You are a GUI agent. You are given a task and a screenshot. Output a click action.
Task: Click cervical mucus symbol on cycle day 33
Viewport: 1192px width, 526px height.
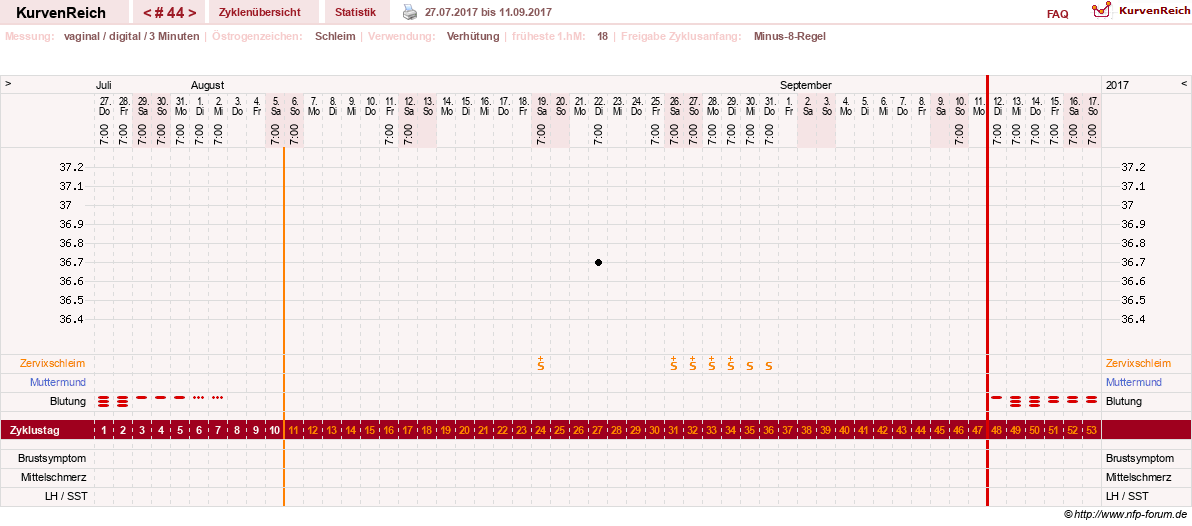click(x=712, y=363)
